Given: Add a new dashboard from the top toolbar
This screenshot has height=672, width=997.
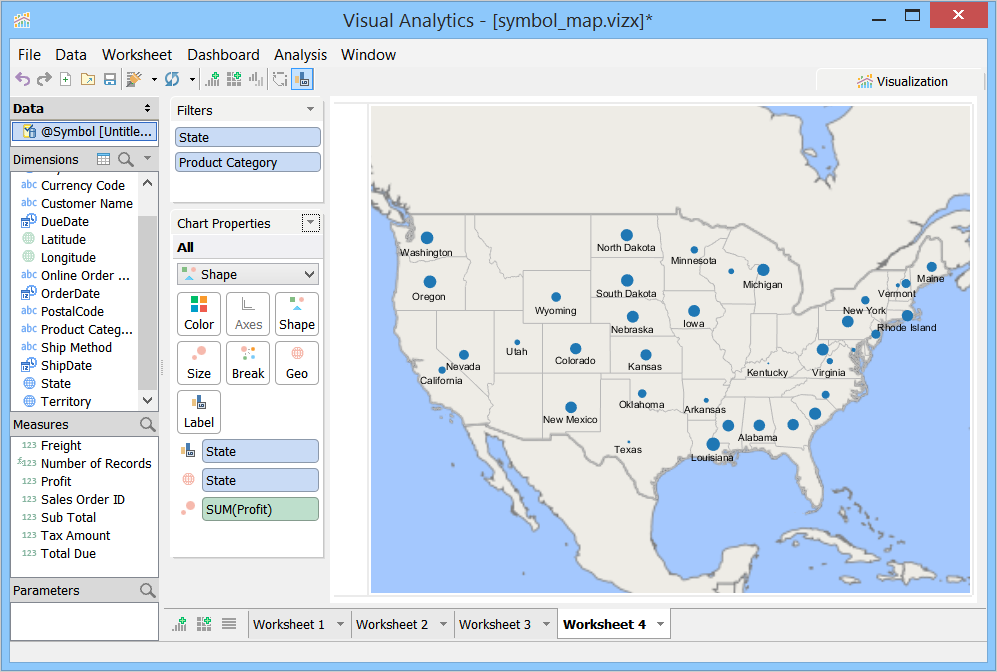Looking at the screenshot, I should point(234,79).
